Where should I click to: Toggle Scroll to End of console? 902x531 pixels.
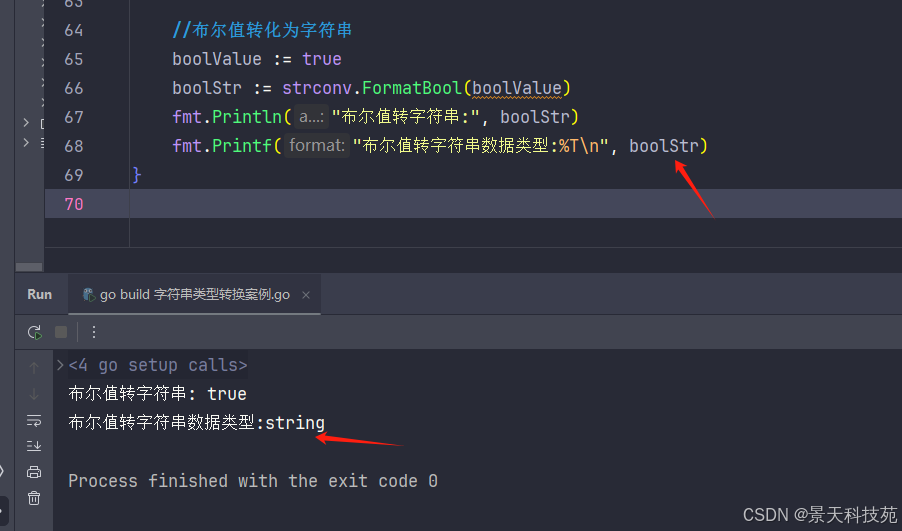click(x=34, y=446)
